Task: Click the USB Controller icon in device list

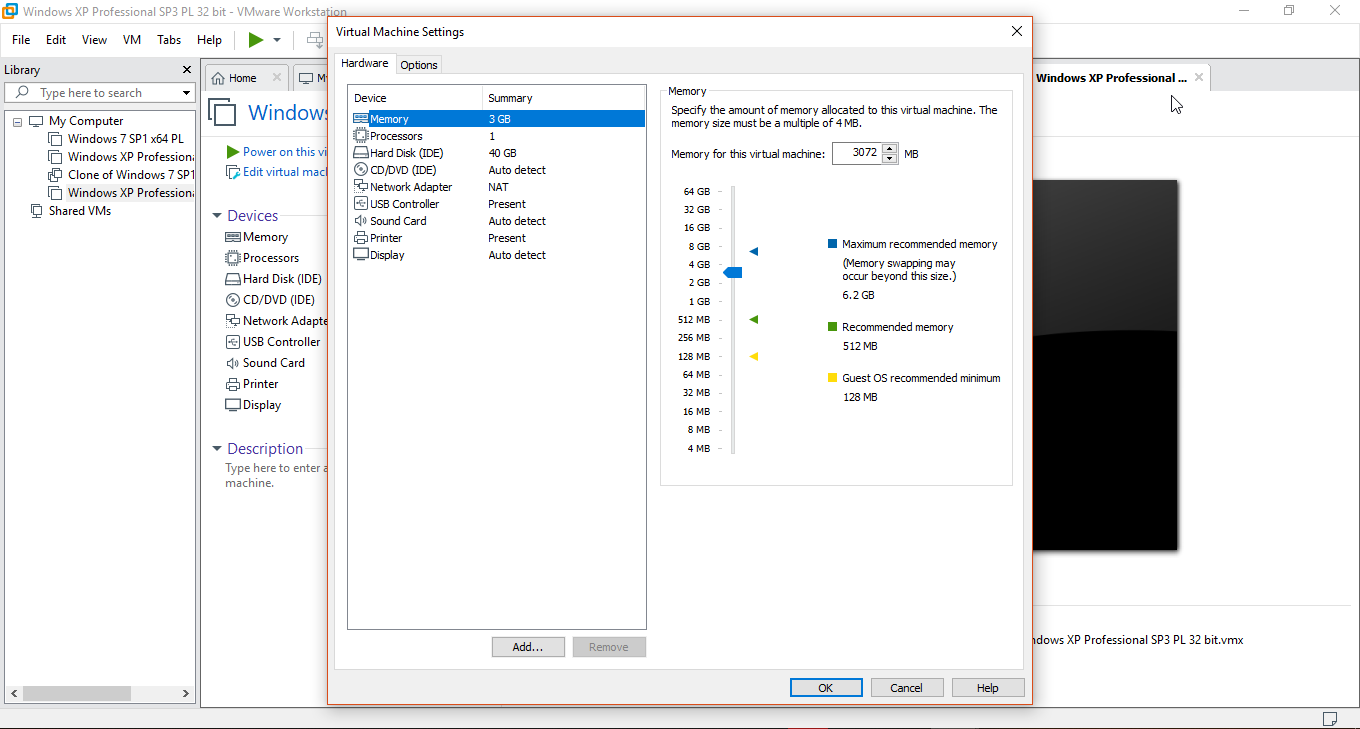Action: pyautogui.click(x=361, y=204)
